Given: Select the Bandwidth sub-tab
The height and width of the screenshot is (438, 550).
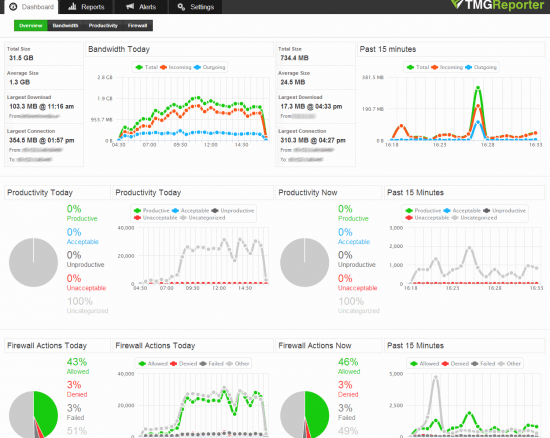Looking at the screenshot, I should click(x=65, y=26).
